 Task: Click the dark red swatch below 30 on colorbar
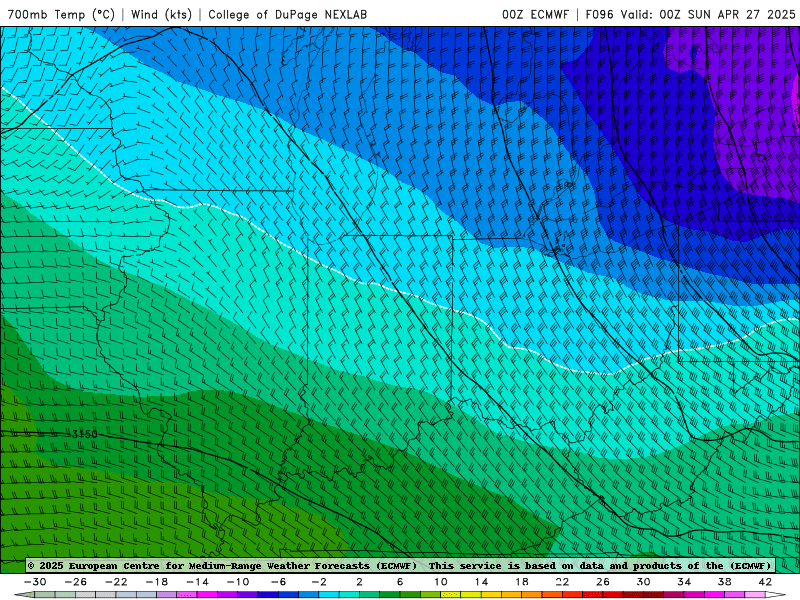tap(654, 595)
